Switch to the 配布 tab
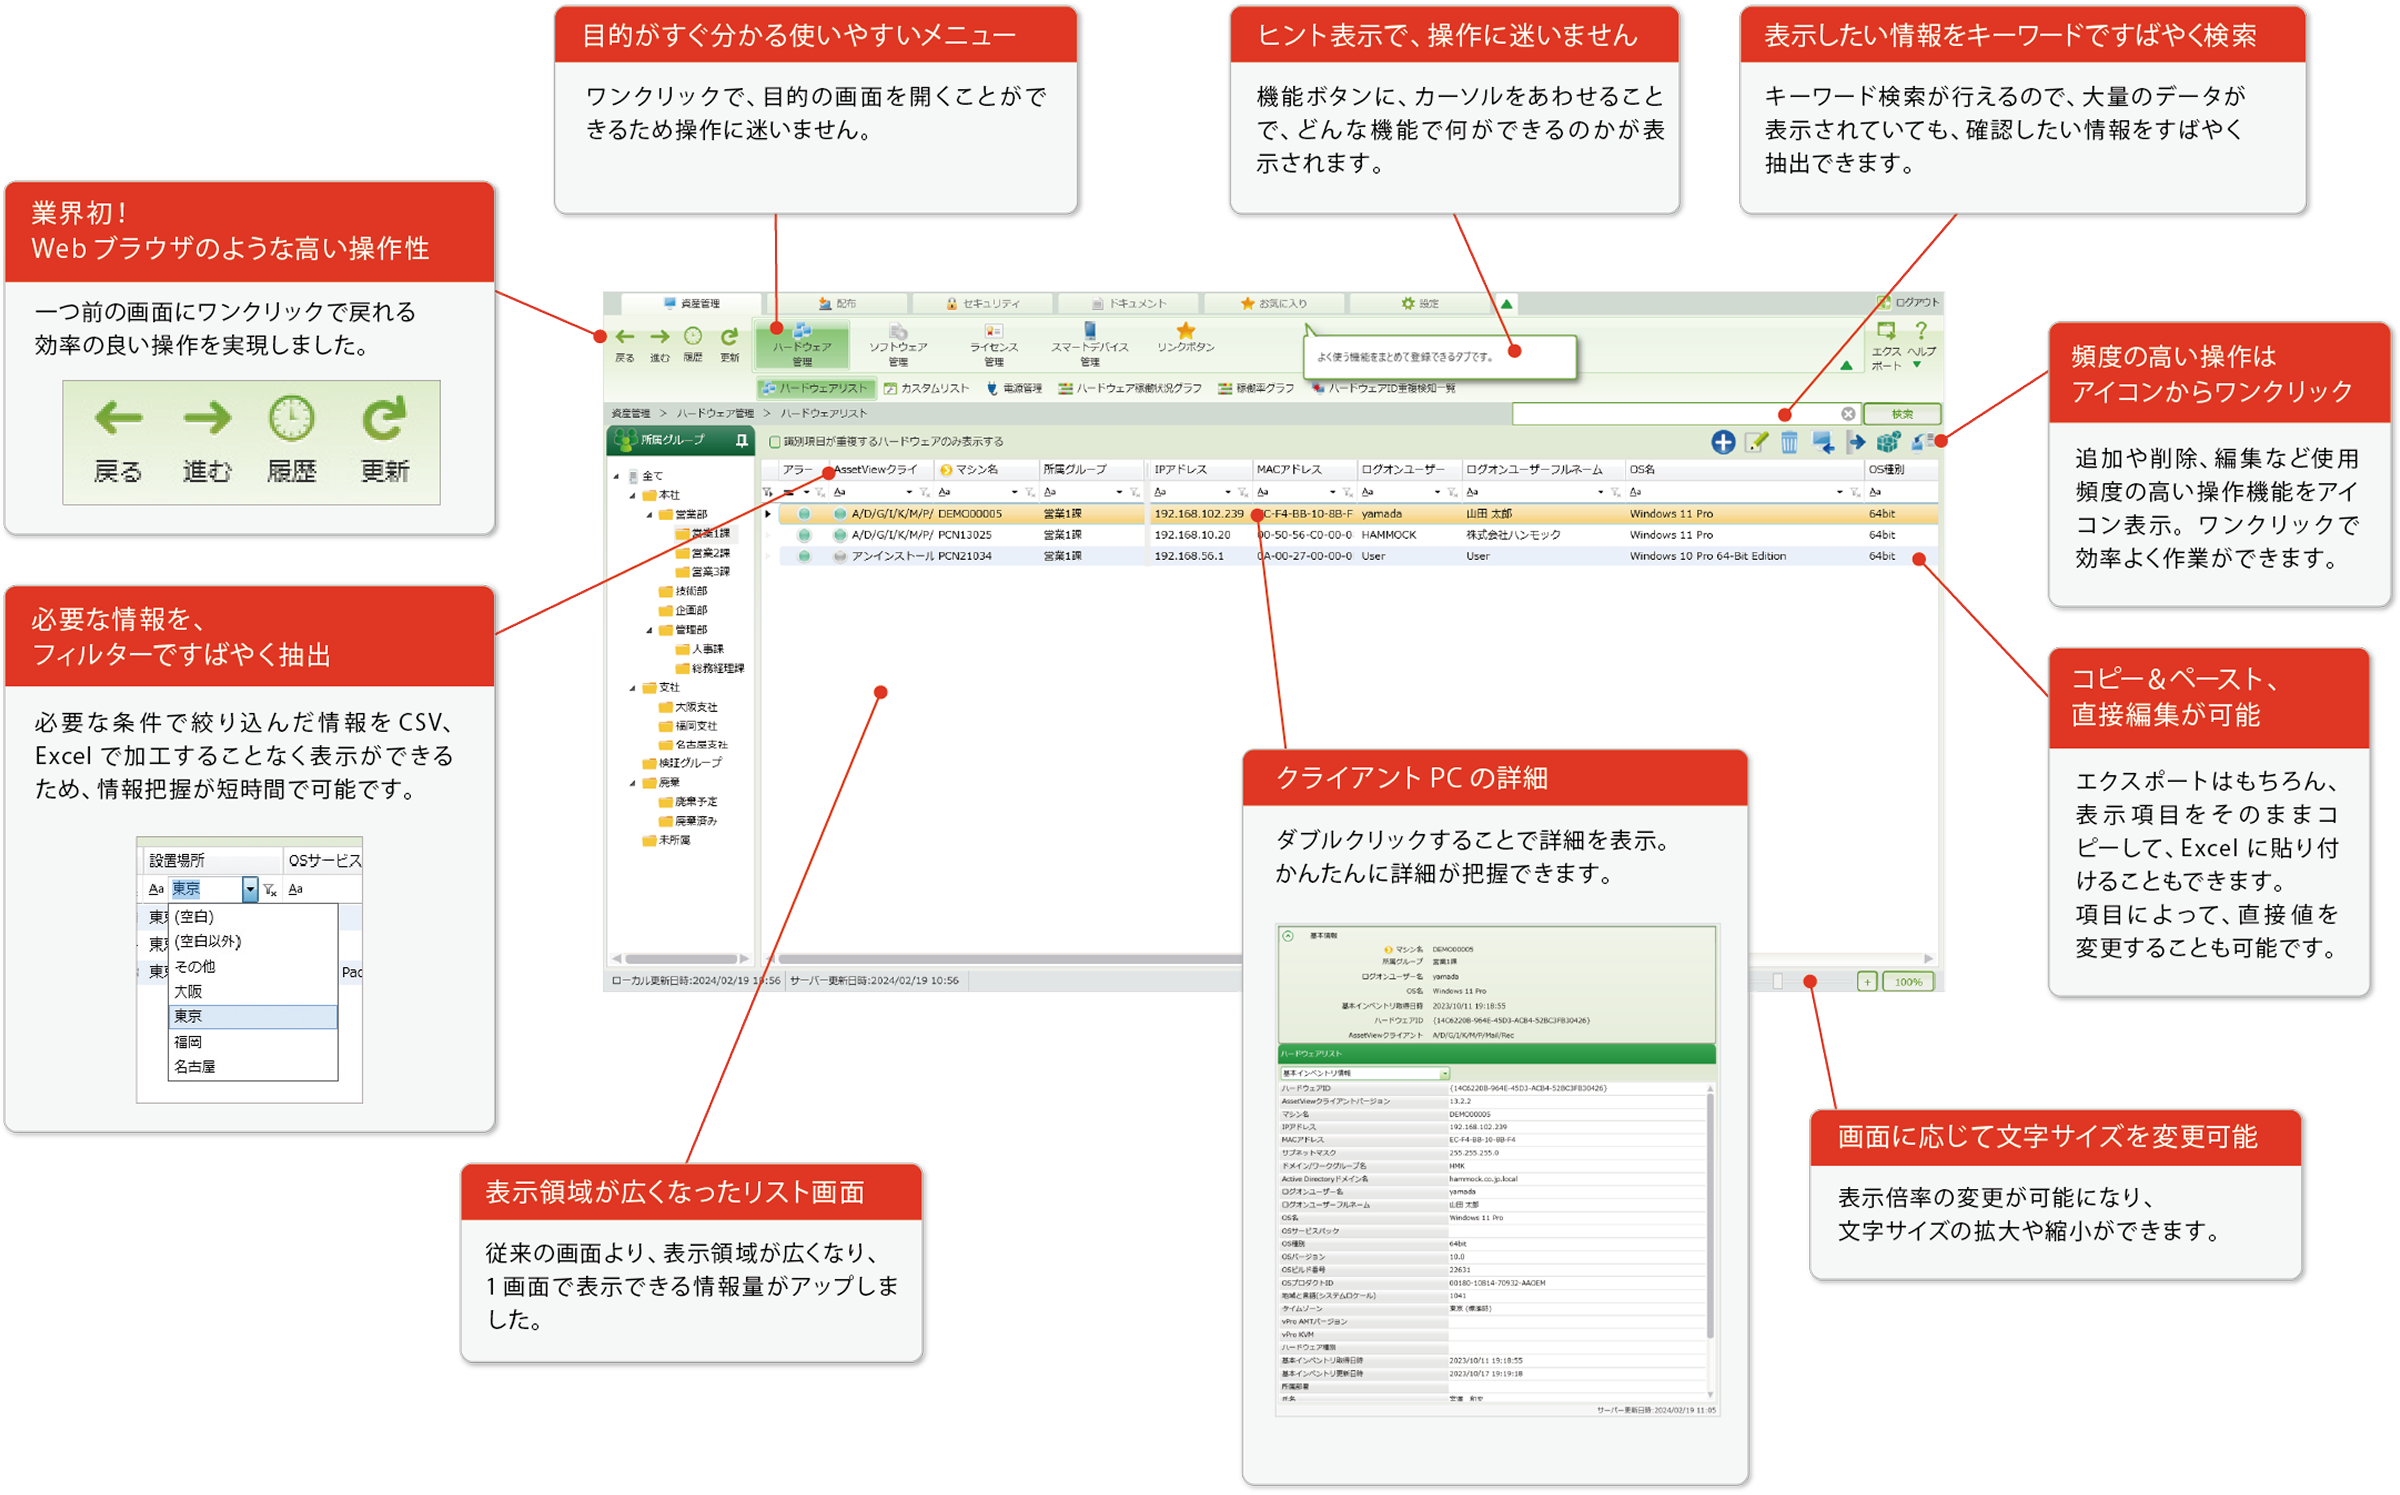 pyautogui.click(x=837, y=303)
